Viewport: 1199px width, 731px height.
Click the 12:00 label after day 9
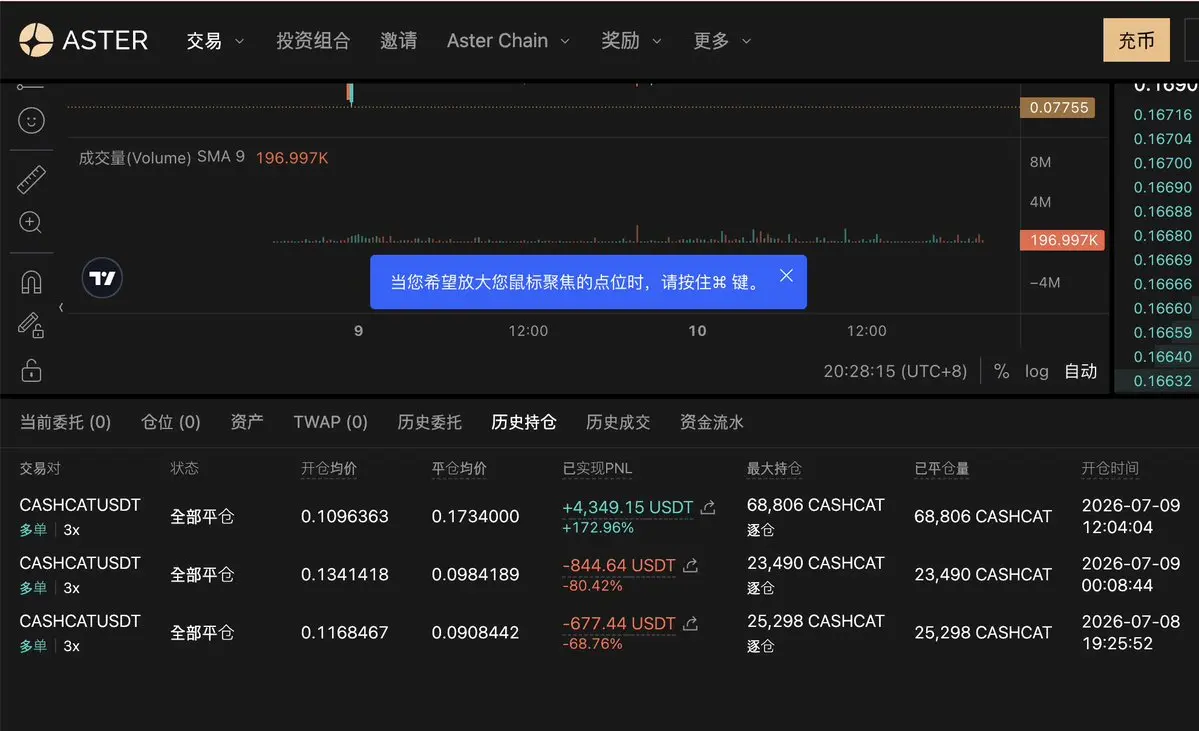tap(528, 330)
